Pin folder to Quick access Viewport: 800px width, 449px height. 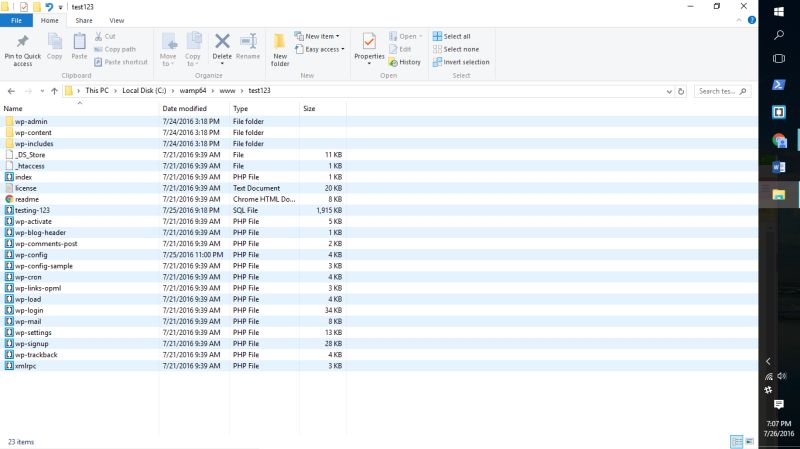coord(22,49)
